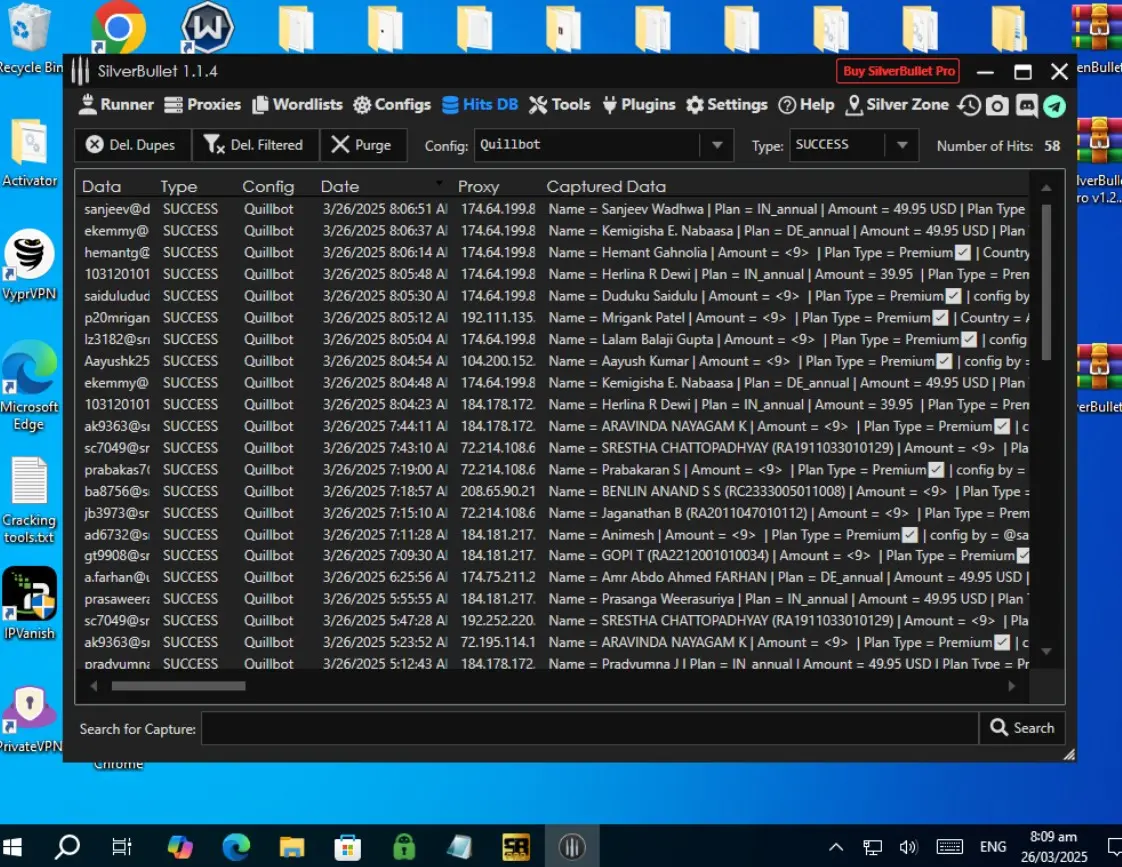Sort hits by the Data column header
This screenshot has width=1122, height=867.
(102, 187)
